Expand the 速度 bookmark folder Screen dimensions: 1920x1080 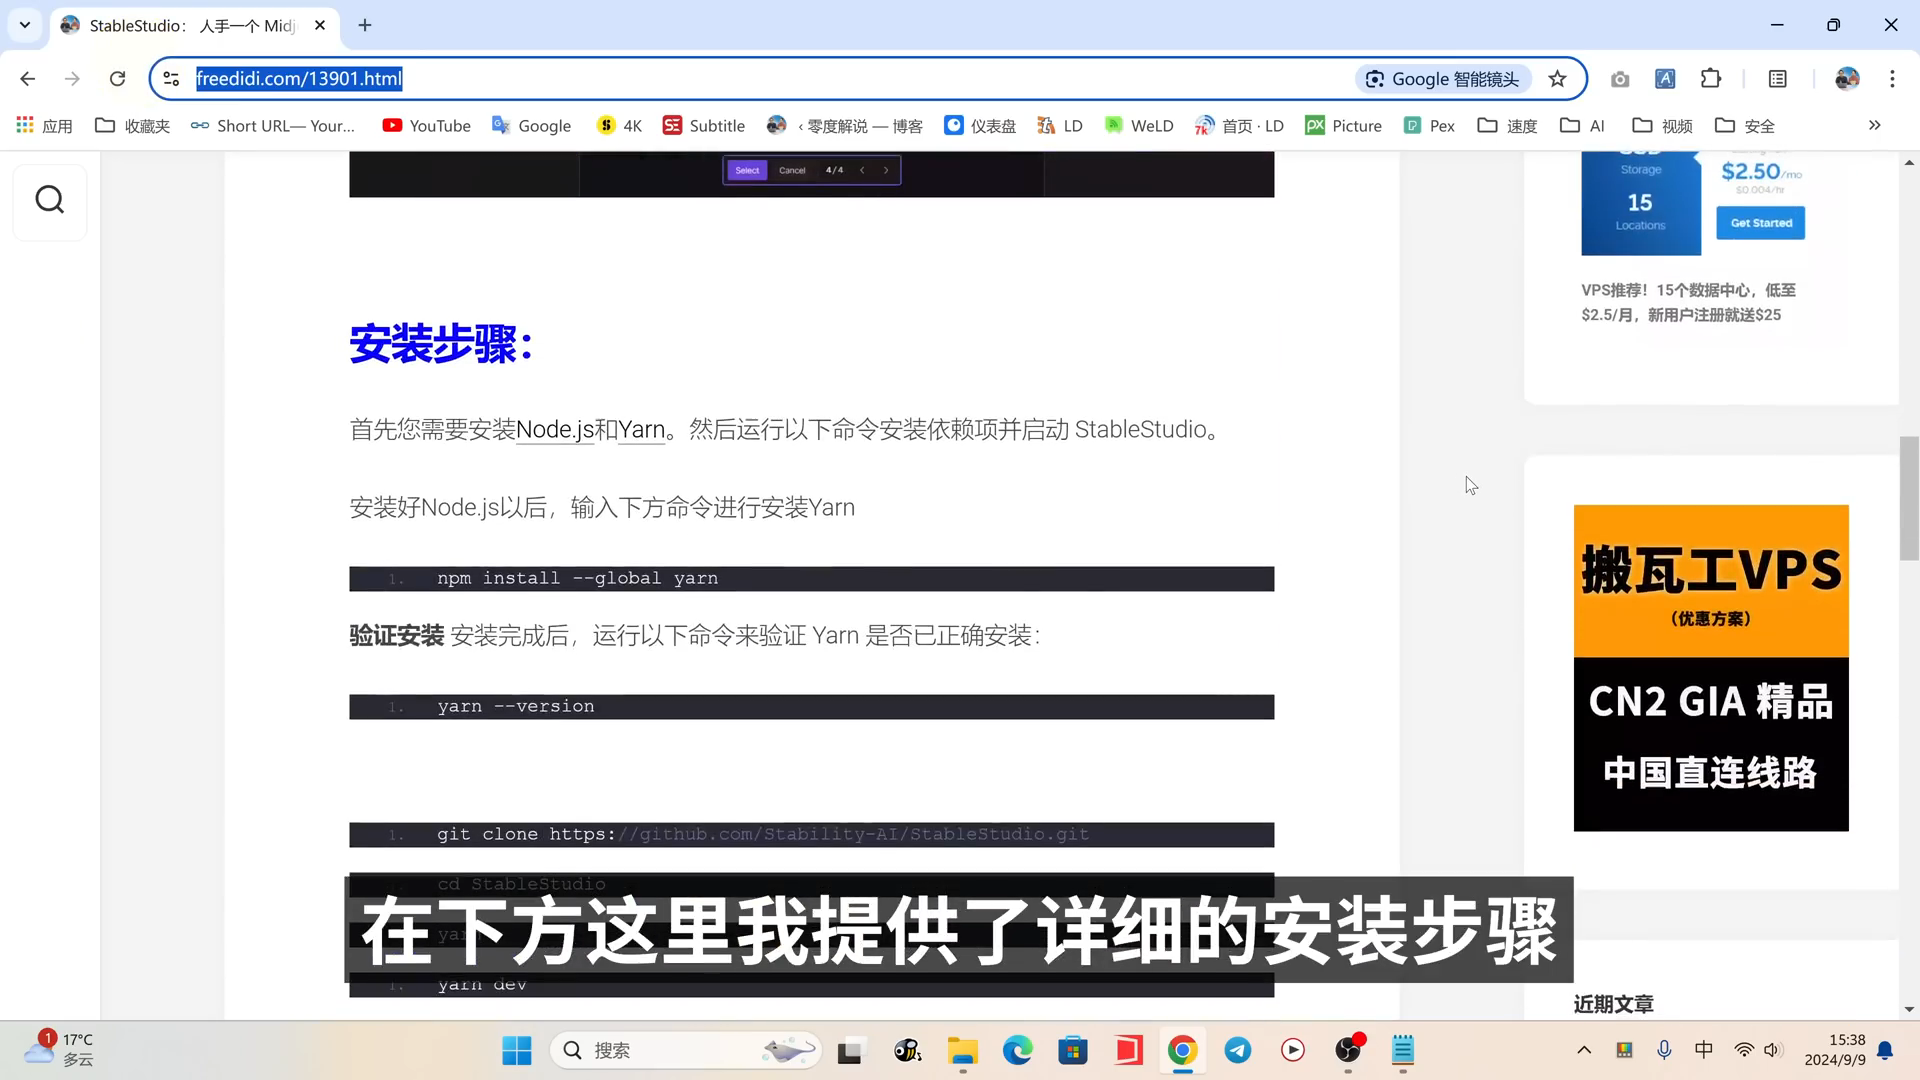[x=1507, y=125]
